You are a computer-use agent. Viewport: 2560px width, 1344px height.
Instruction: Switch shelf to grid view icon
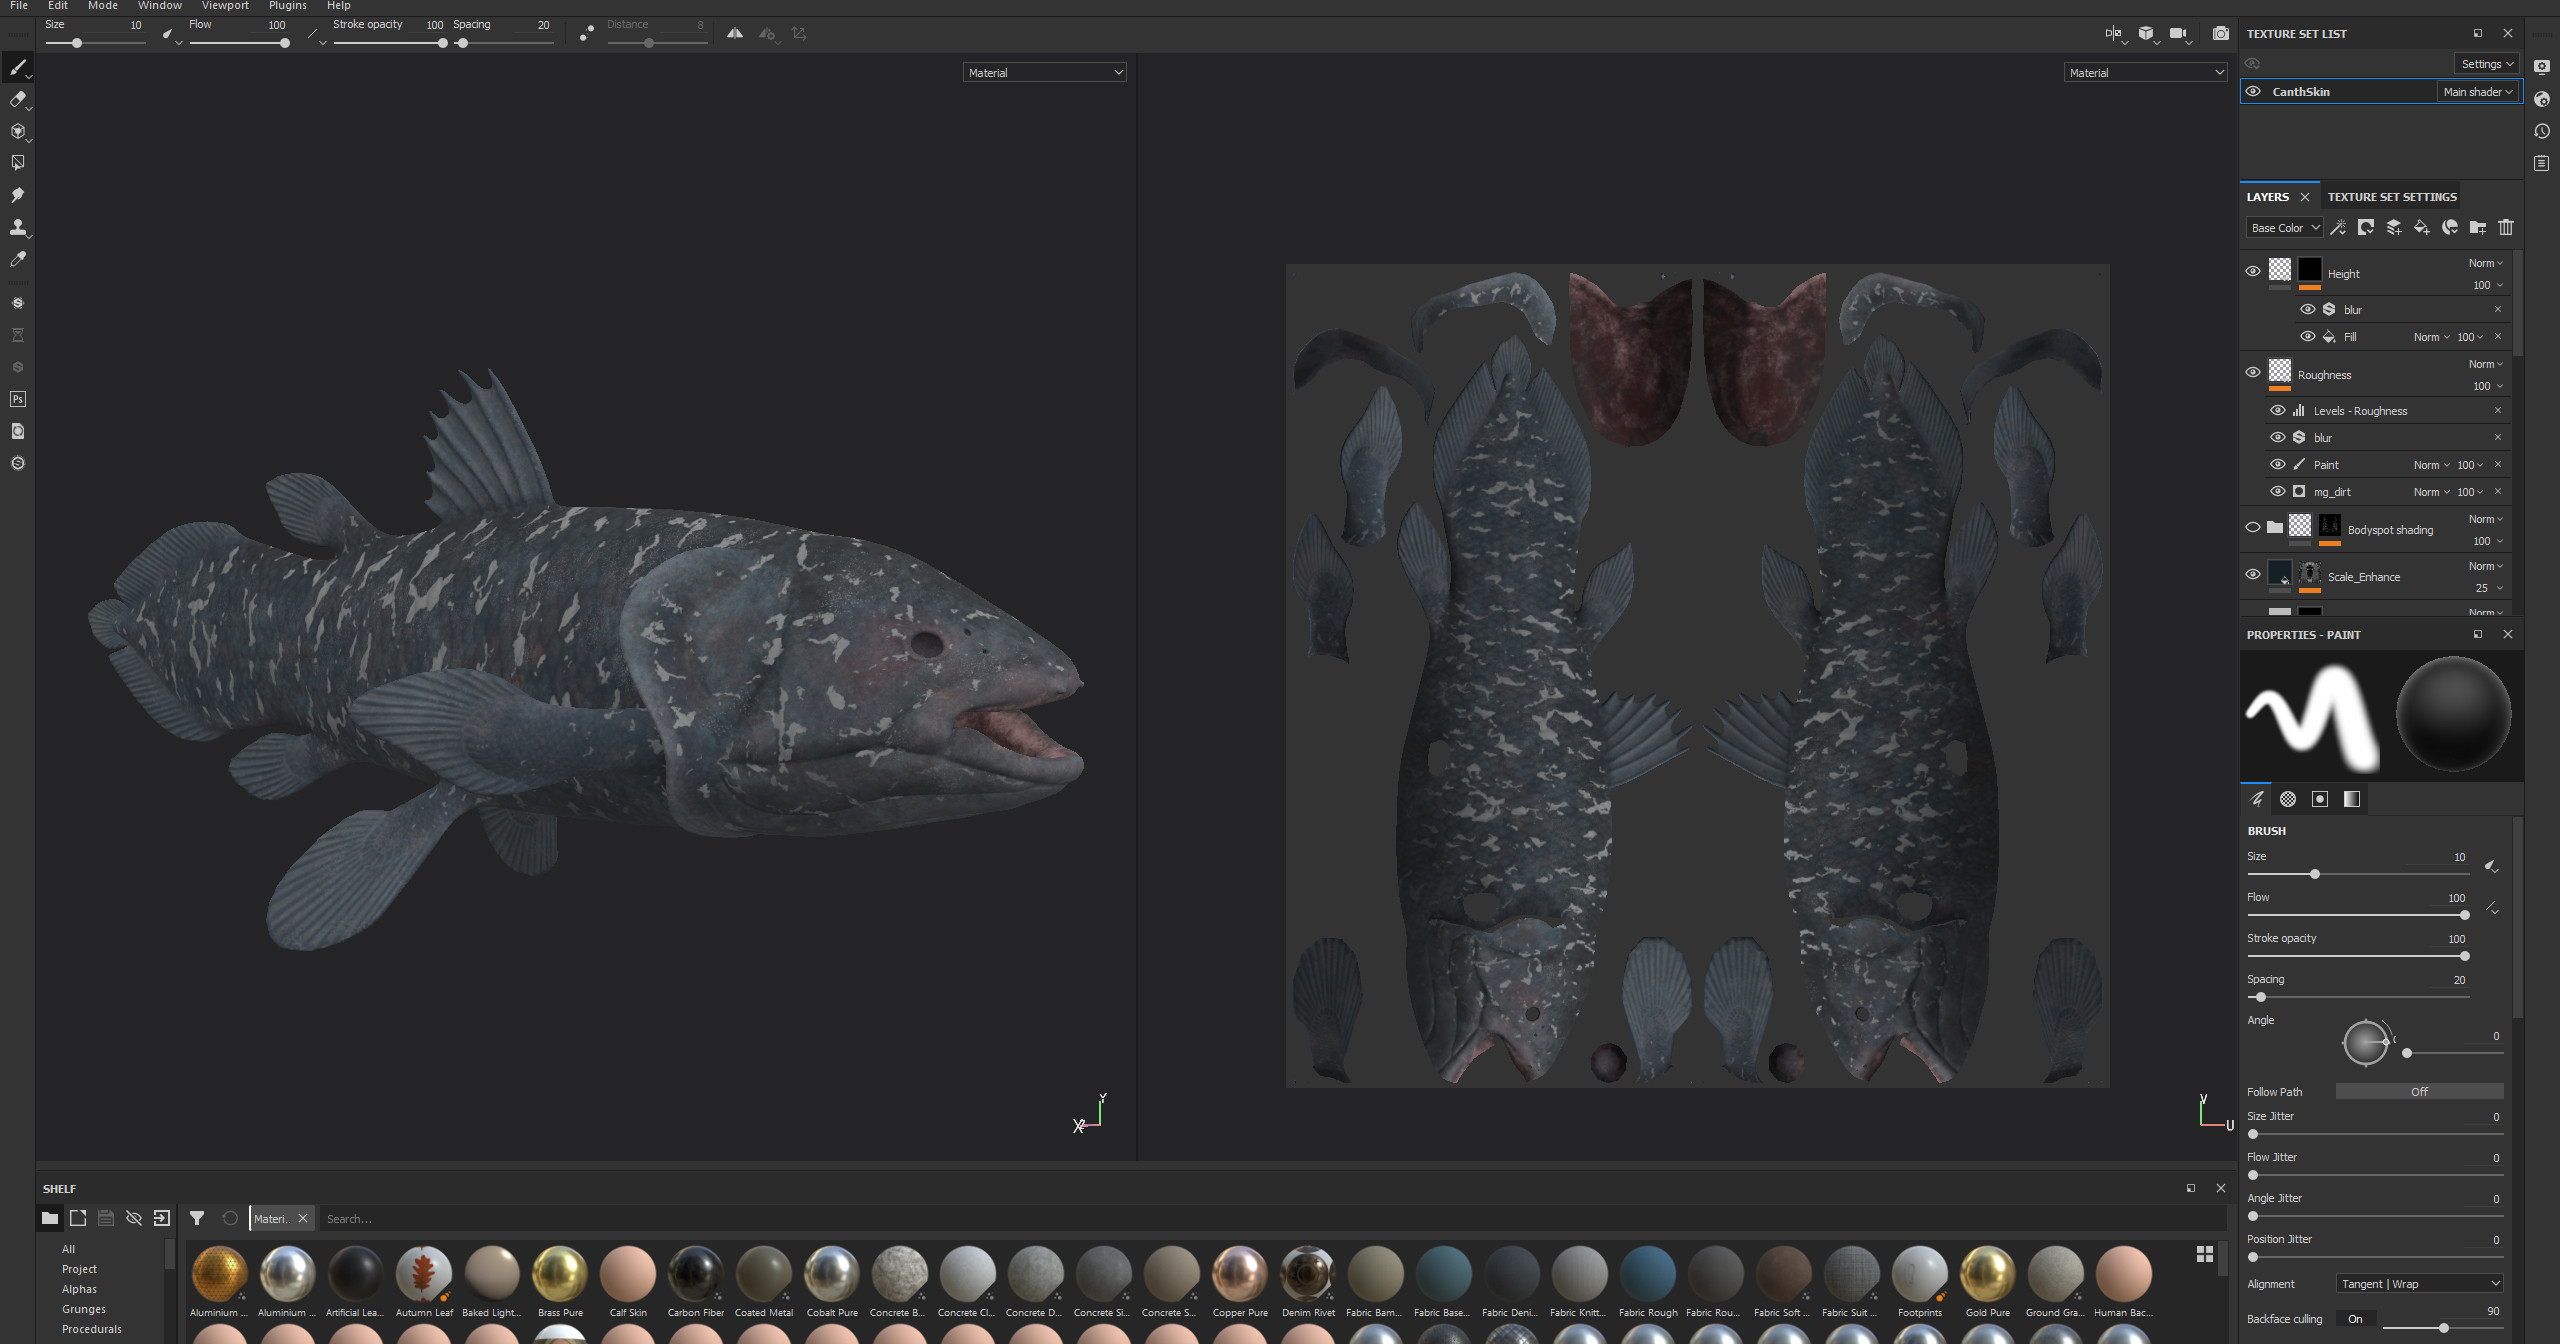(2205, 1254)
